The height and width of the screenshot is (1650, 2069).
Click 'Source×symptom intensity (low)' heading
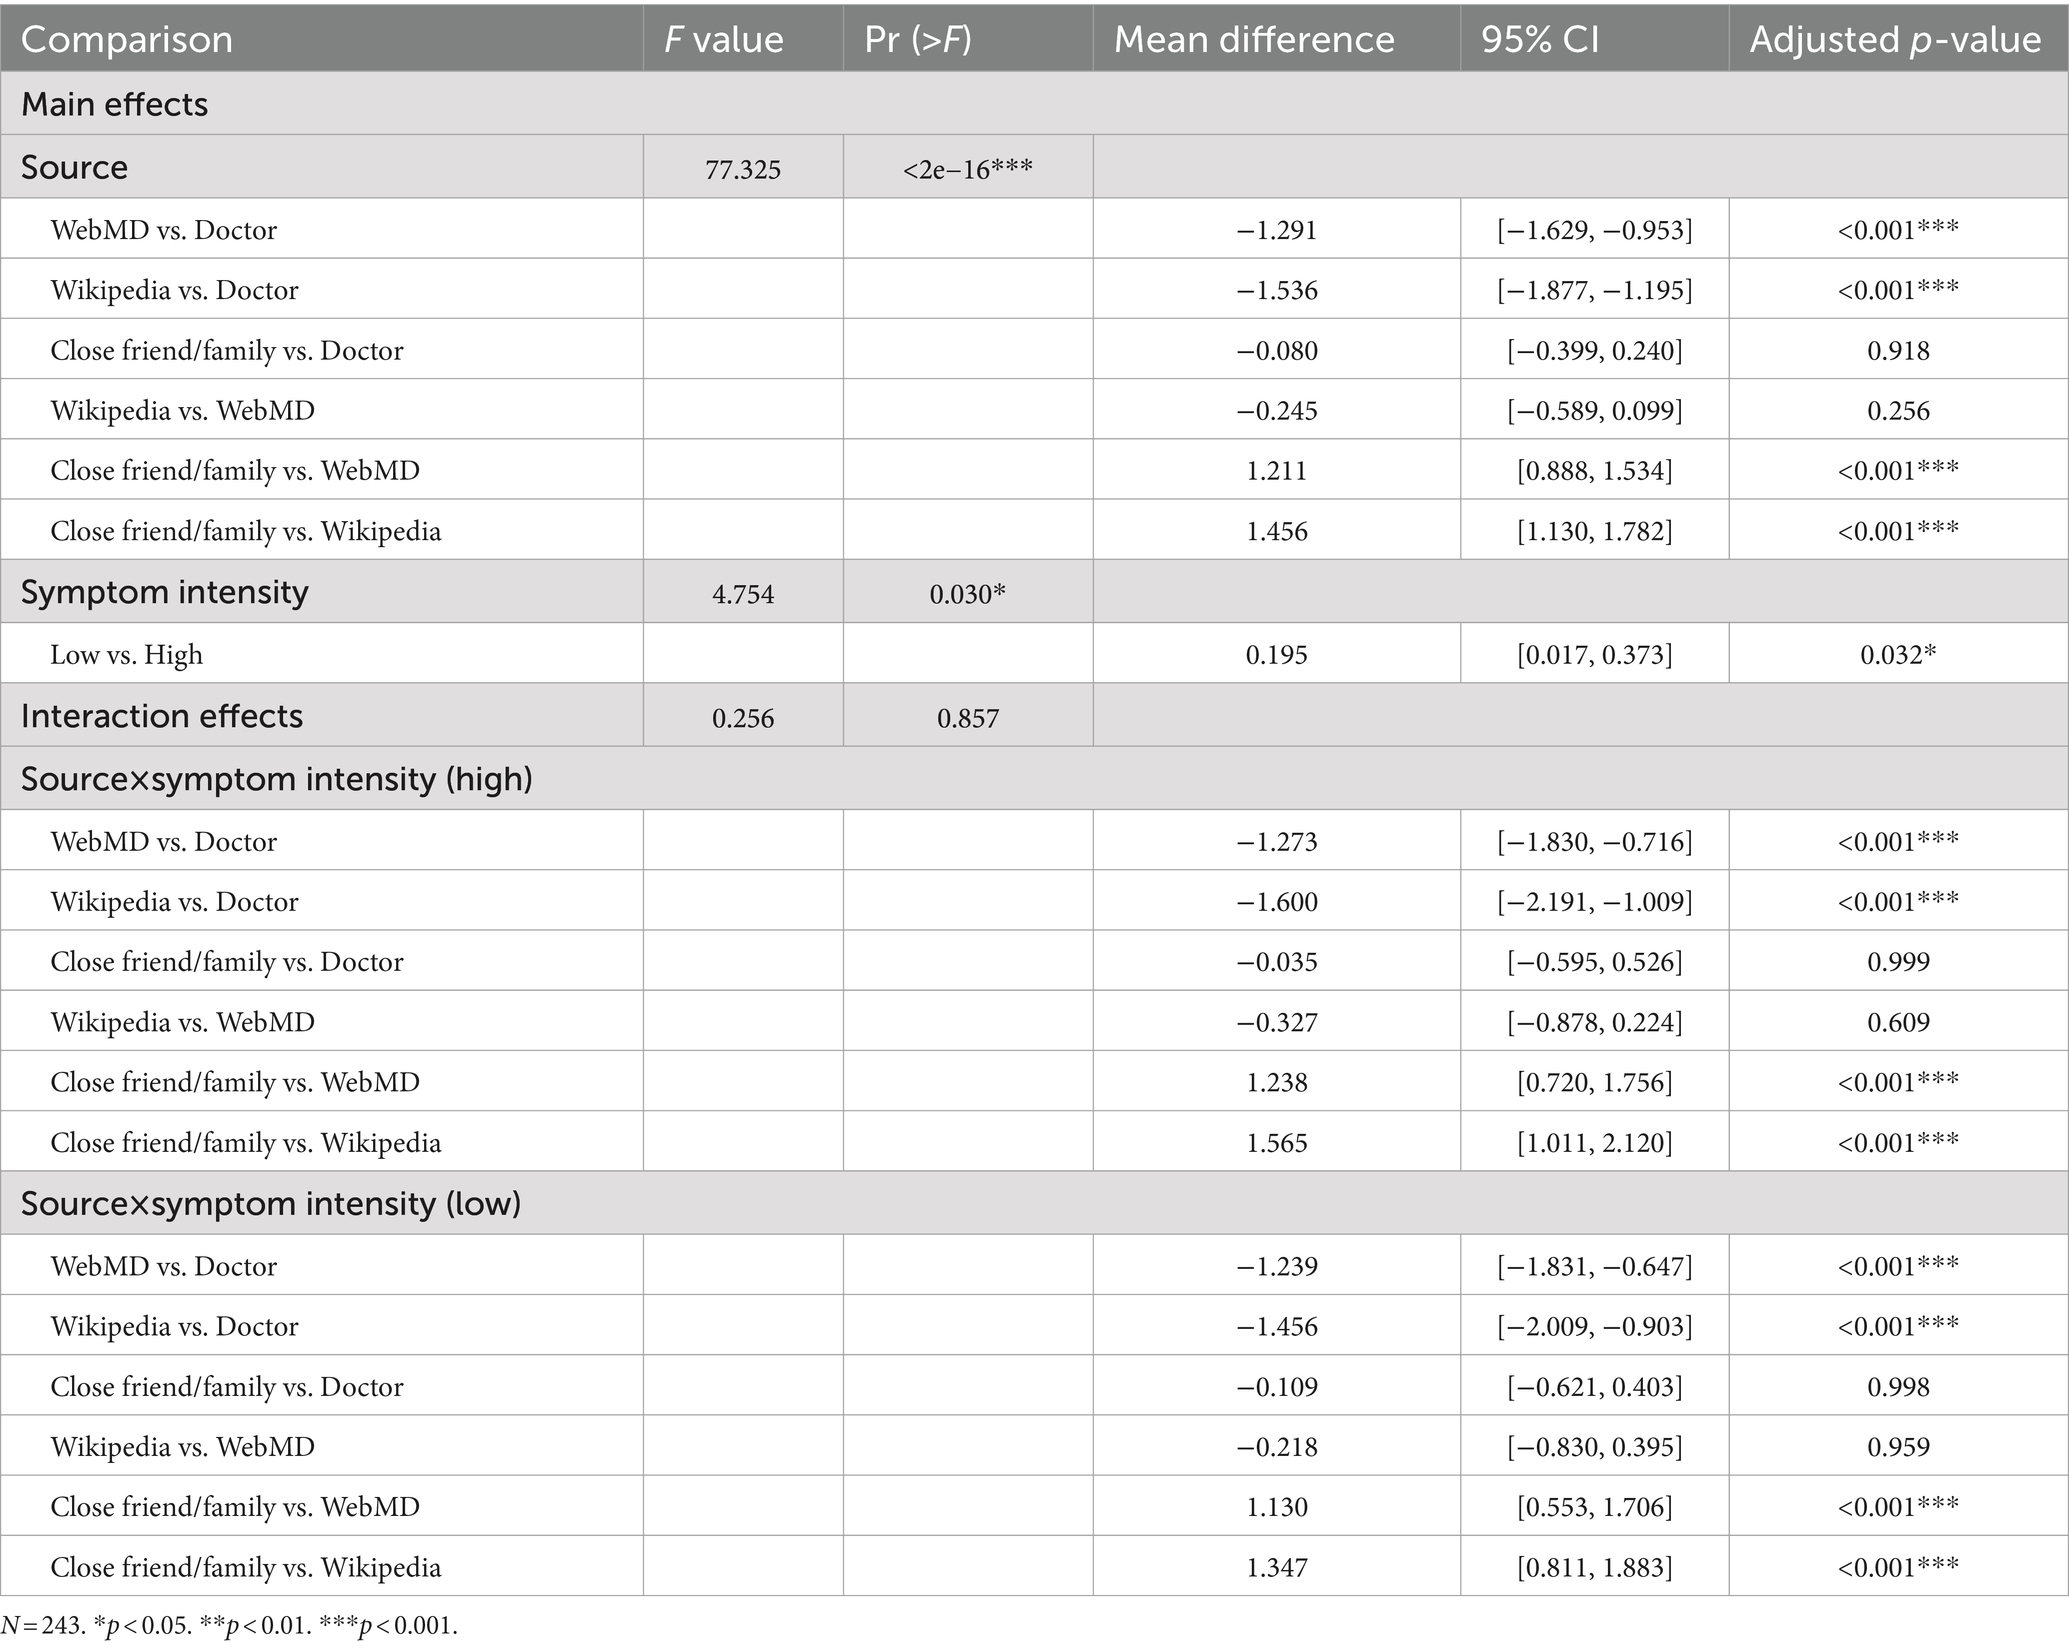coord(271,1203)
